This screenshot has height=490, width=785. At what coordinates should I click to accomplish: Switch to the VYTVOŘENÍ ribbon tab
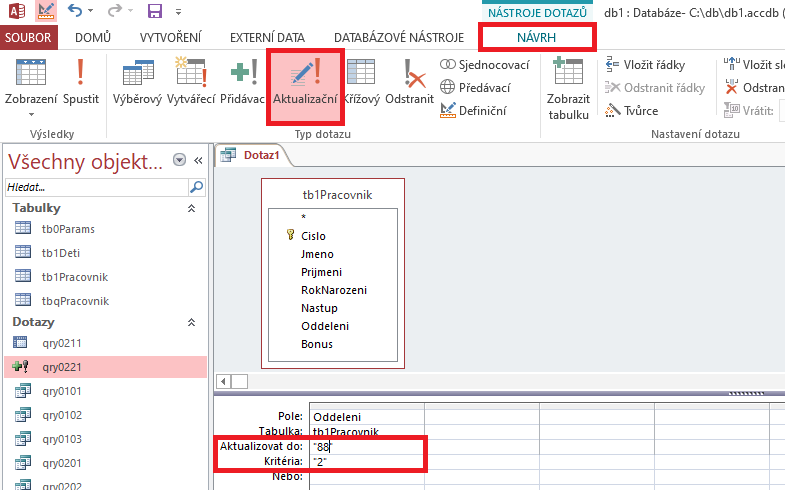(171, 38)
